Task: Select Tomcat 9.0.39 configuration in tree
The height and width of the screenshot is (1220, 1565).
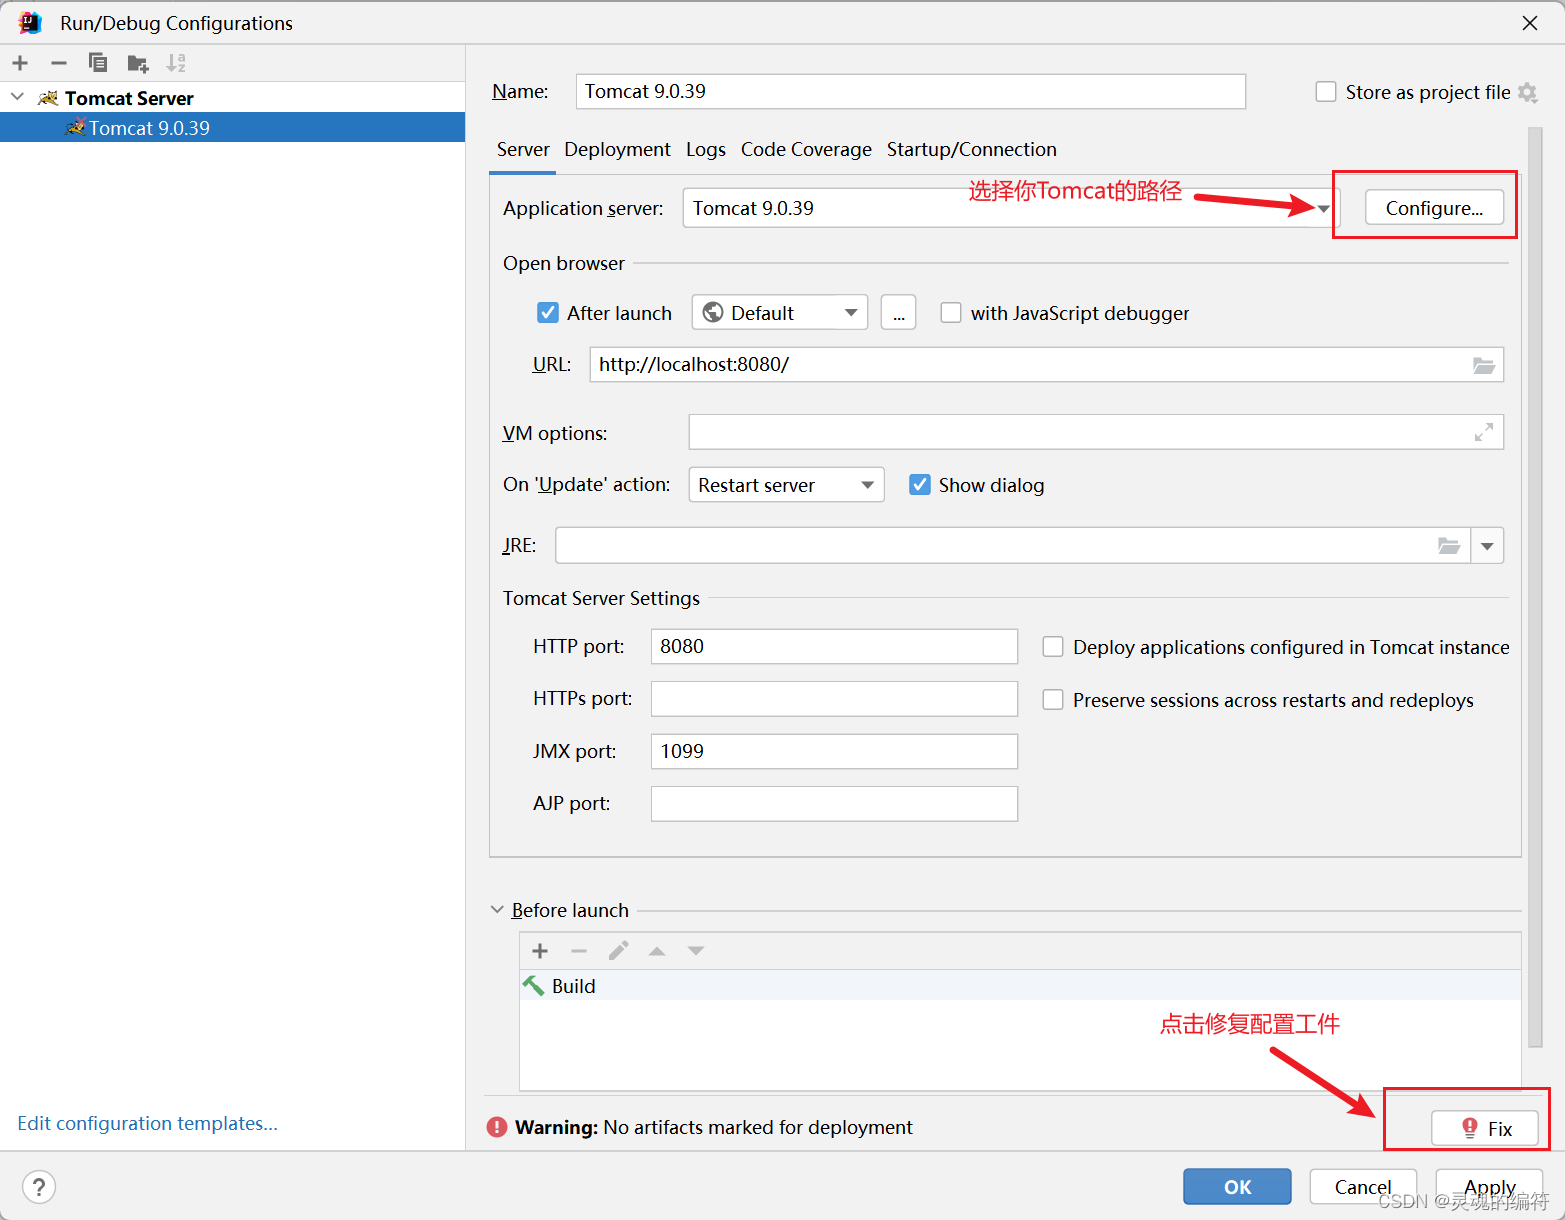Action: tap(232, 128)
